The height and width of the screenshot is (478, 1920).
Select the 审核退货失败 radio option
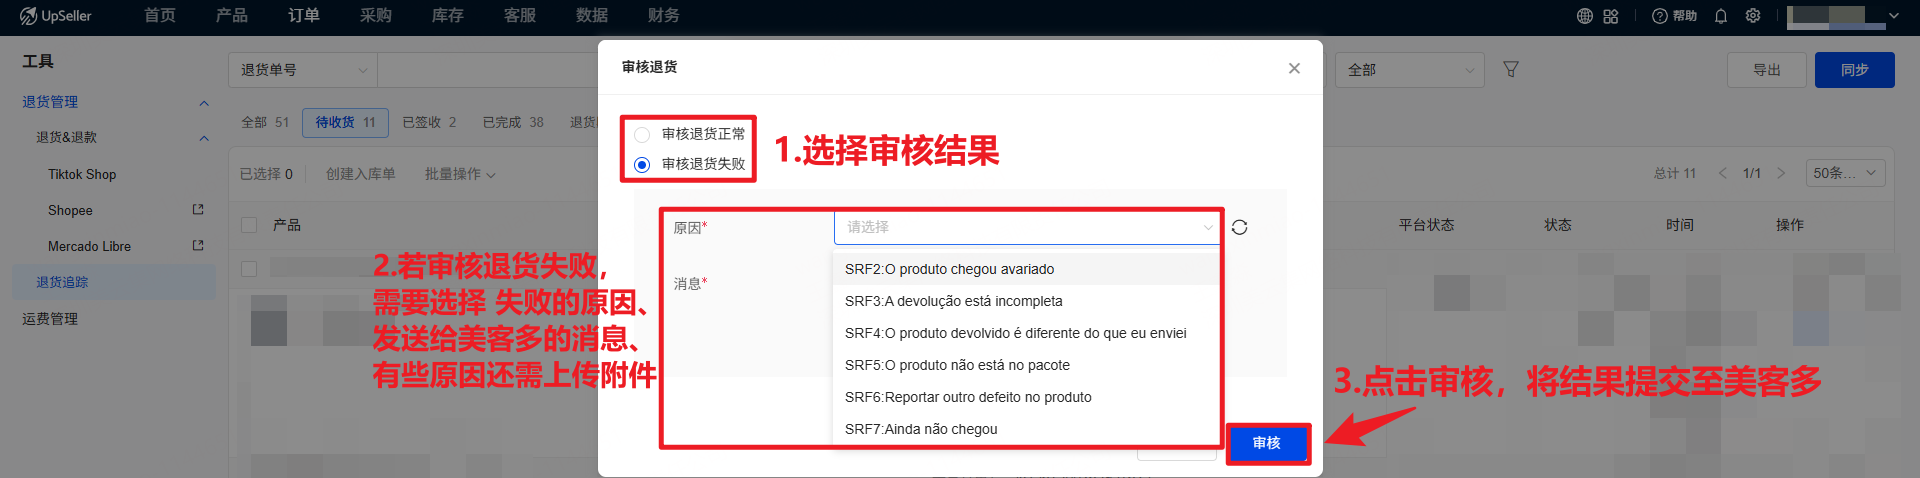tap(642, 165)
